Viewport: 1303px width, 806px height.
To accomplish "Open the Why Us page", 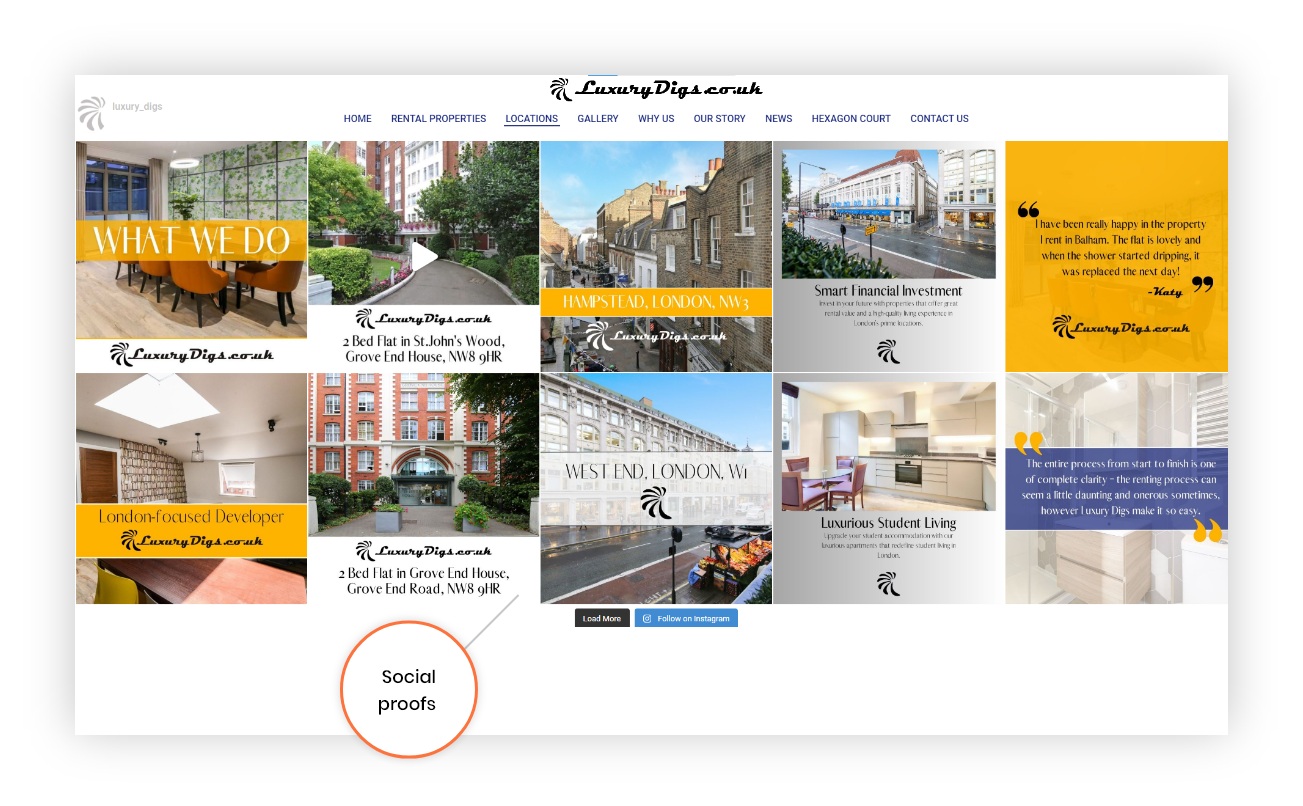I will [656, 119].
